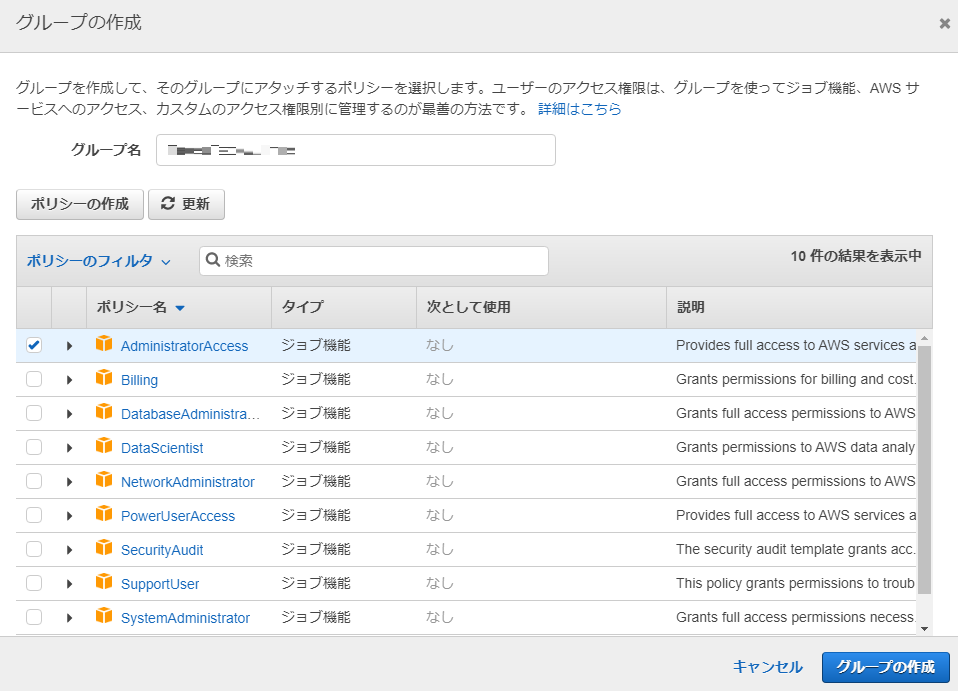Screen dimensions: 958x691
Task: Click the グループ名 input field
Action: coord(356,150)
